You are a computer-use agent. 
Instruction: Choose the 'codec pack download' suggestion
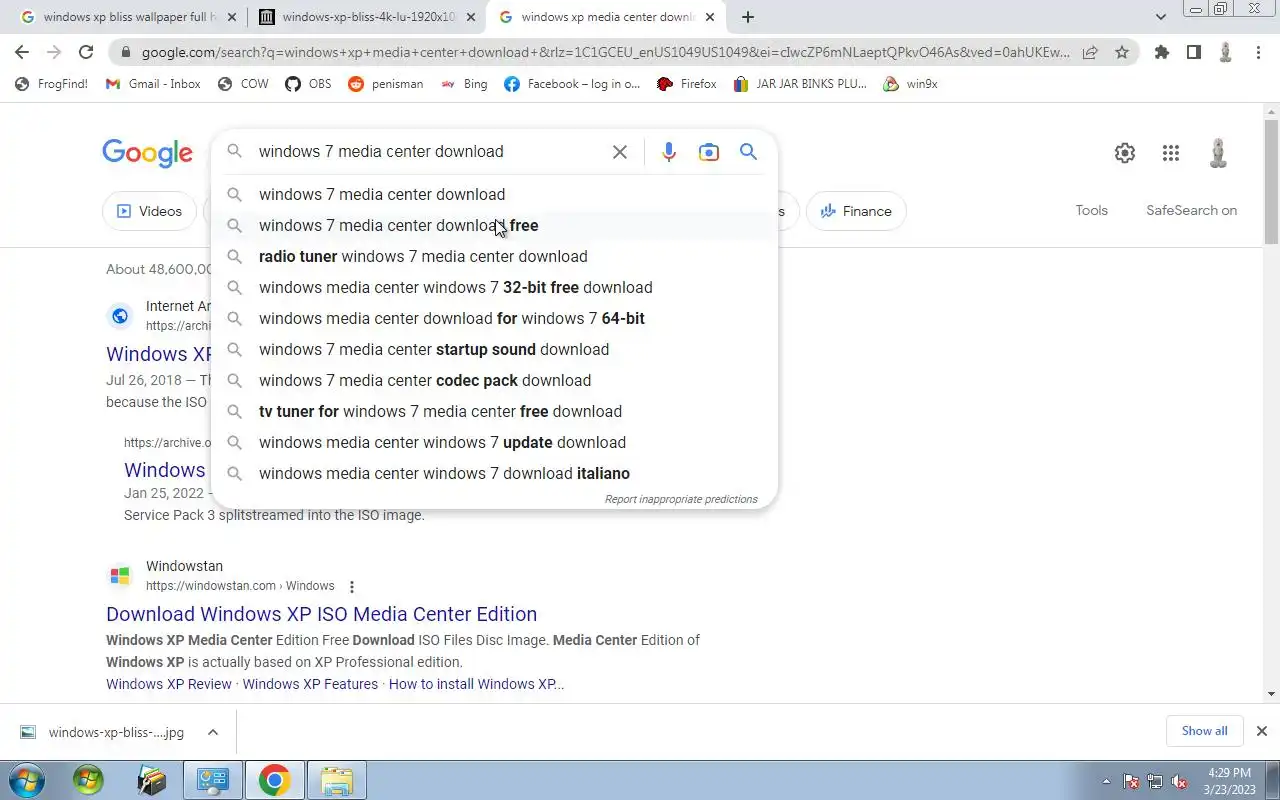pyautogui.click(x=494, y=380)
